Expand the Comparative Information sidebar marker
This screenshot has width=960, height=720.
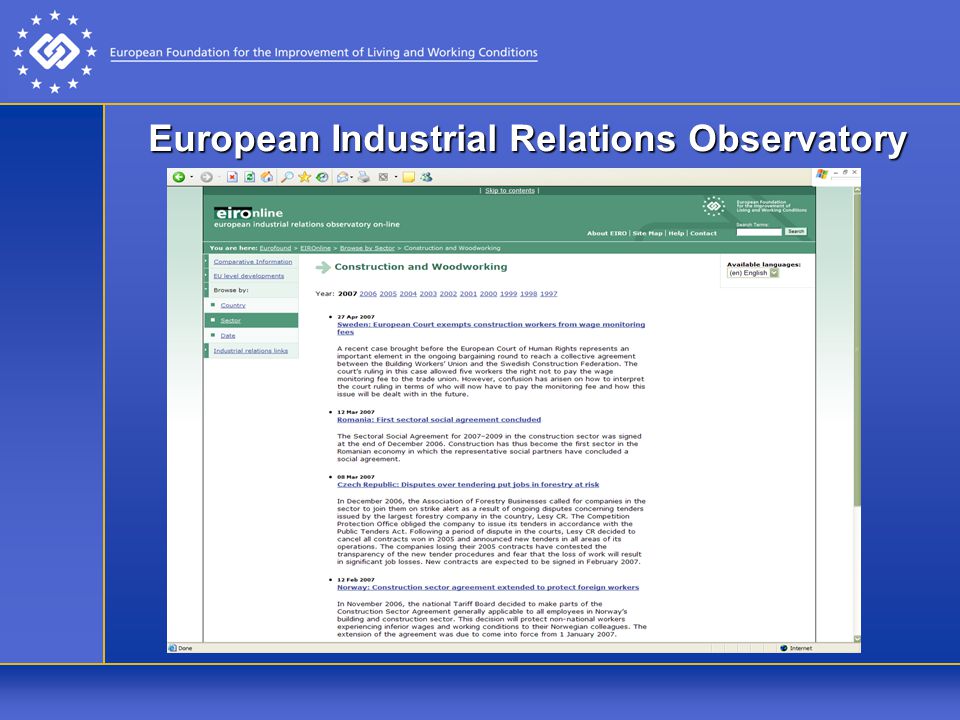206,261
